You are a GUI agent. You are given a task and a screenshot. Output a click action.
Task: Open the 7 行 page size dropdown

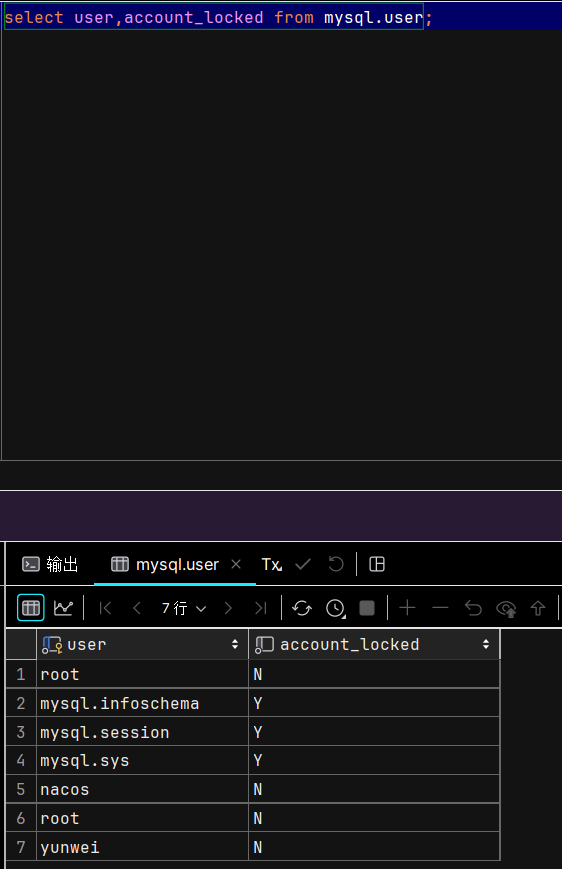point(184,608)
